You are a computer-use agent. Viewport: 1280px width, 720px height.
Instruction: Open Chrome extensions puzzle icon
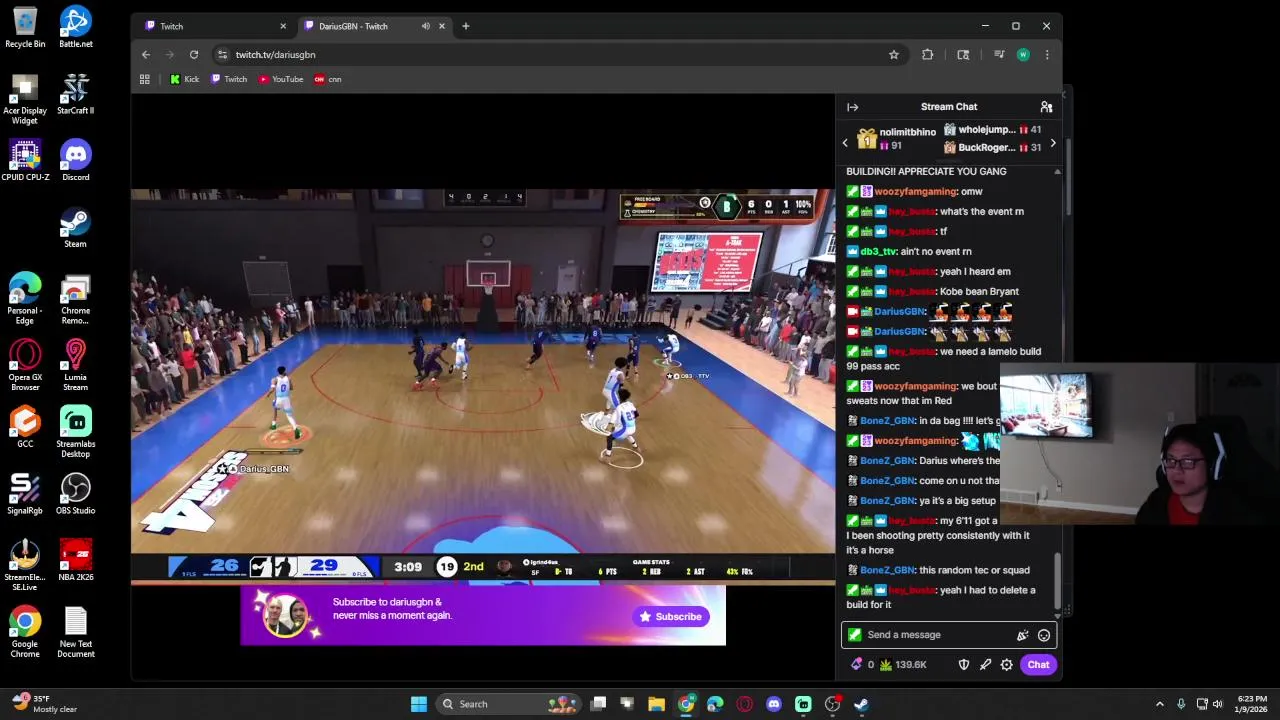[x=928, y=55]
